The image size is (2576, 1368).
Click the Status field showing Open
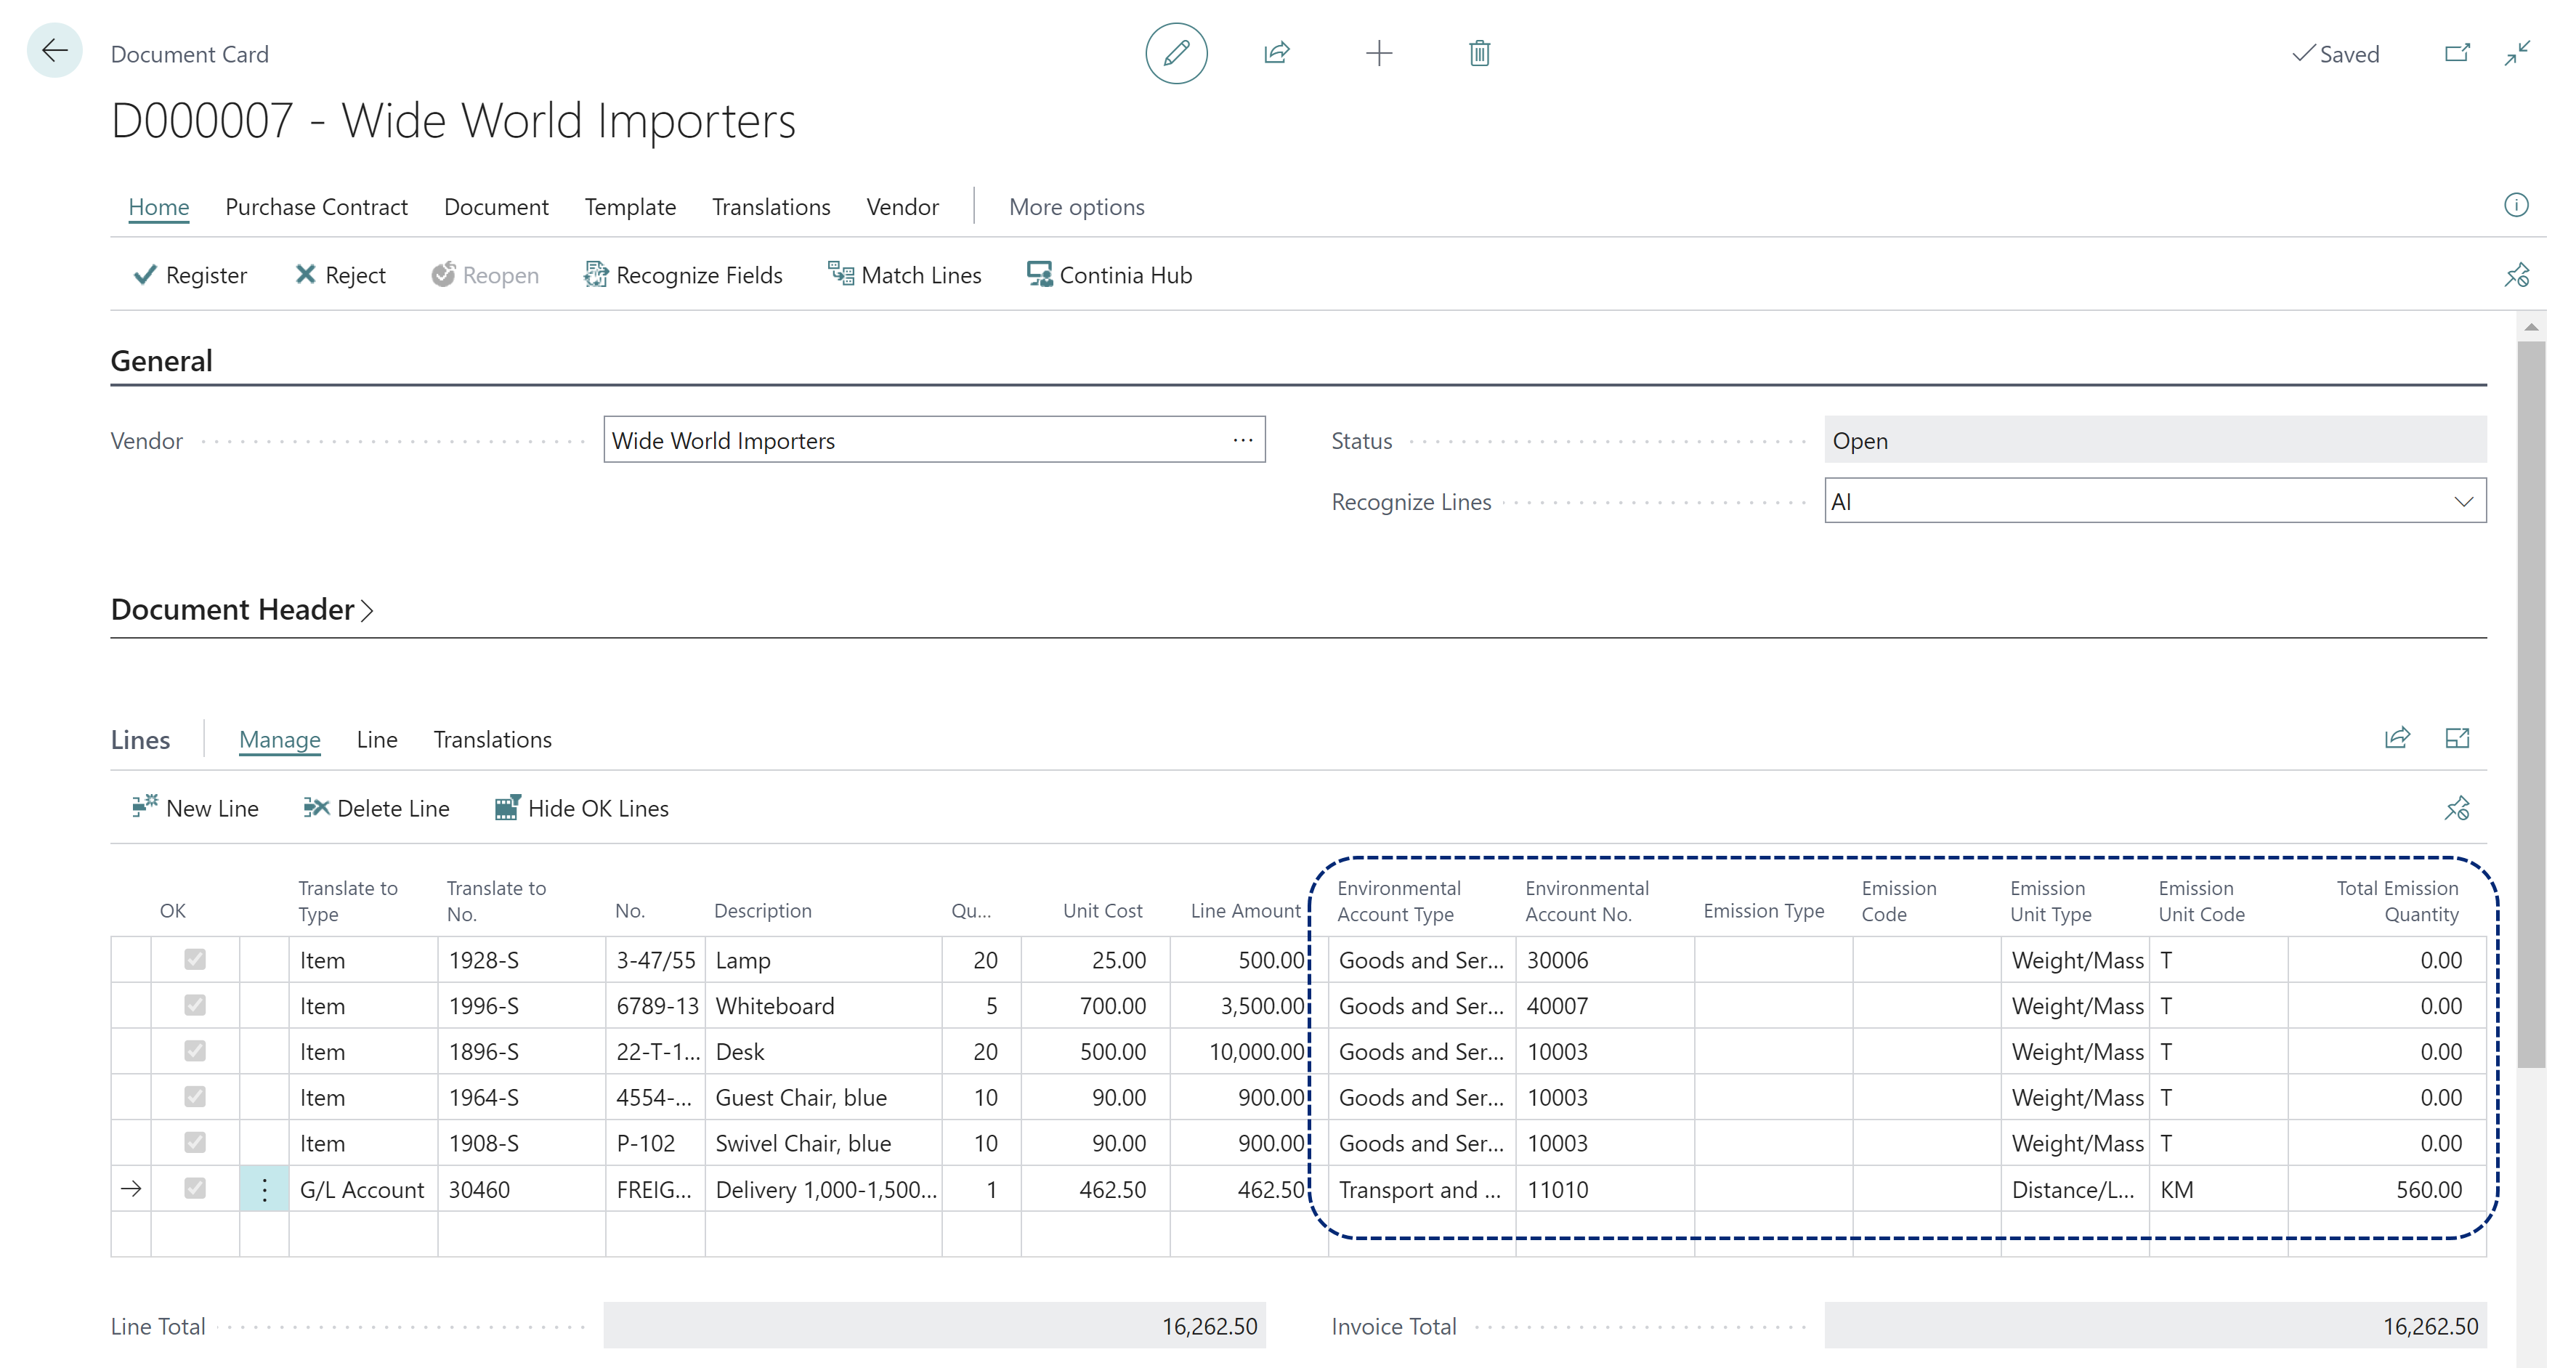coord(2155,440)
